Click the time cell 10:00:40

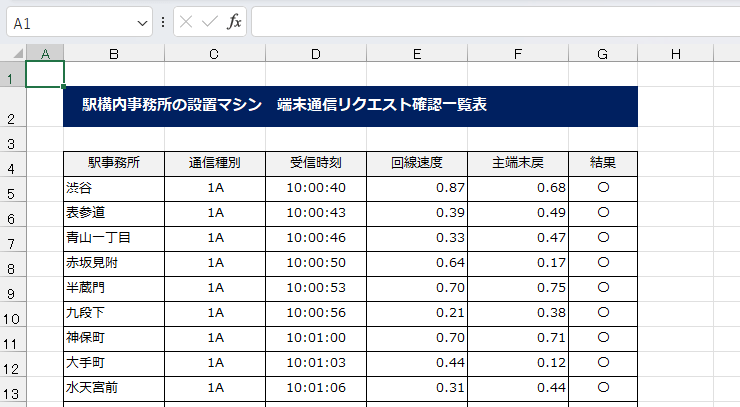click(316, 189)
